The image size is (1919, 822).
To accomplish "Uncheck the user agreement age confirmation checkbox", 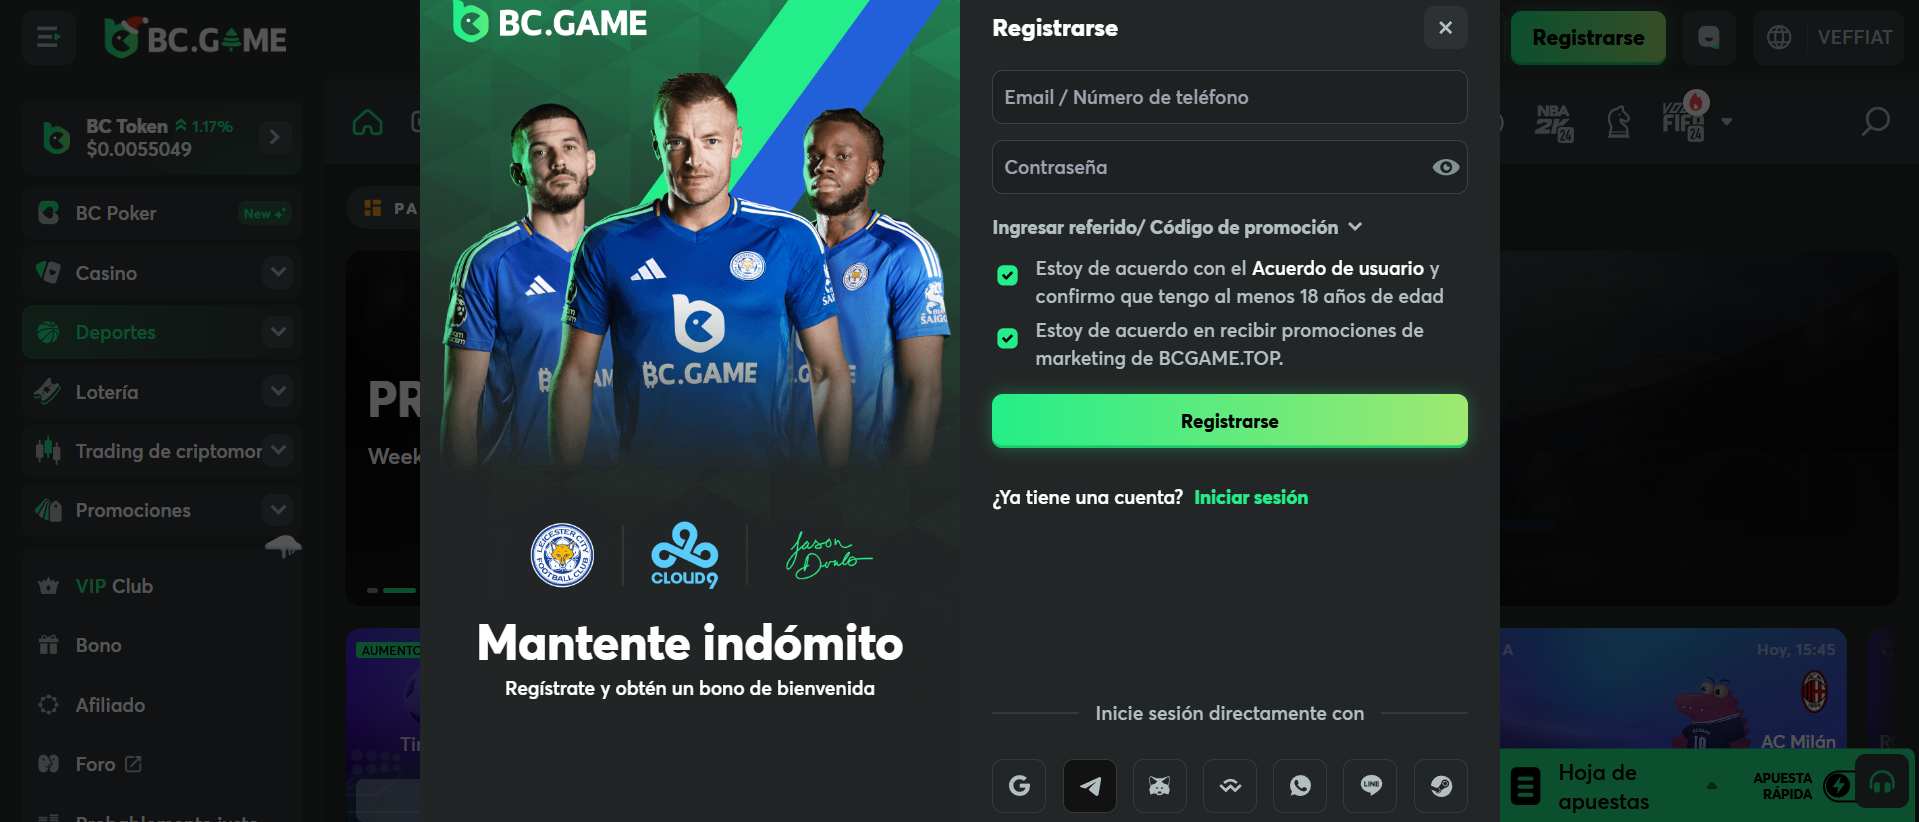I will tap(1008, 275).
